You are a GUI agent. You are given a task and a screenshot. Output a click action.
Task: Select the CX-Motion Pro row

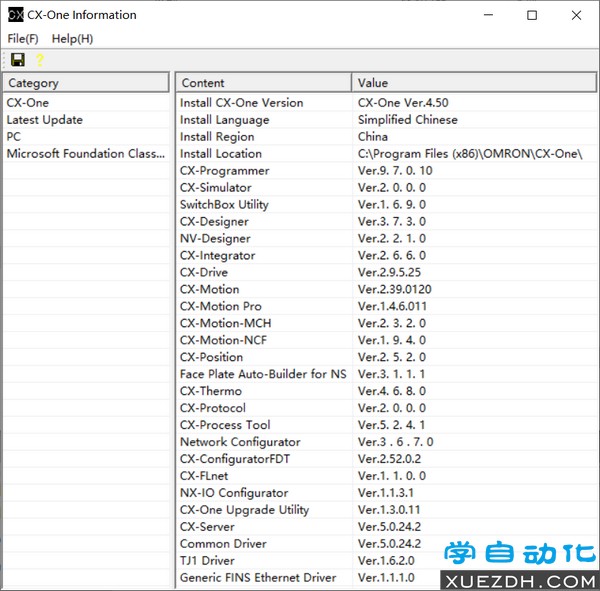(386, 306)
